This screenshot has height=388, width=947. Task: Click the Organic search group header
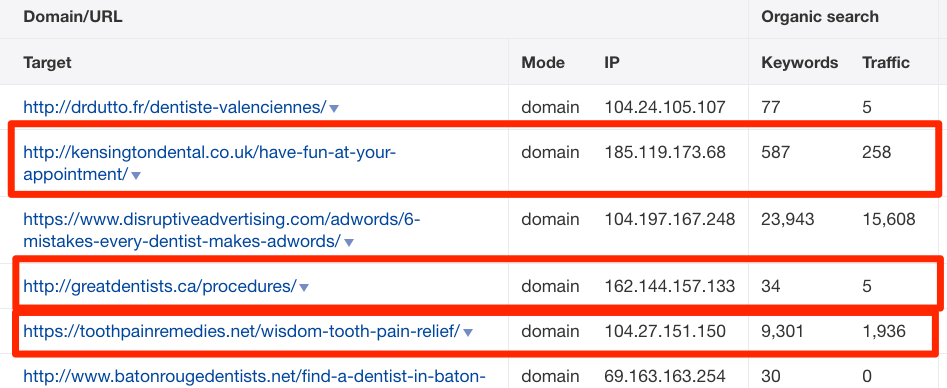click(820, 17)
